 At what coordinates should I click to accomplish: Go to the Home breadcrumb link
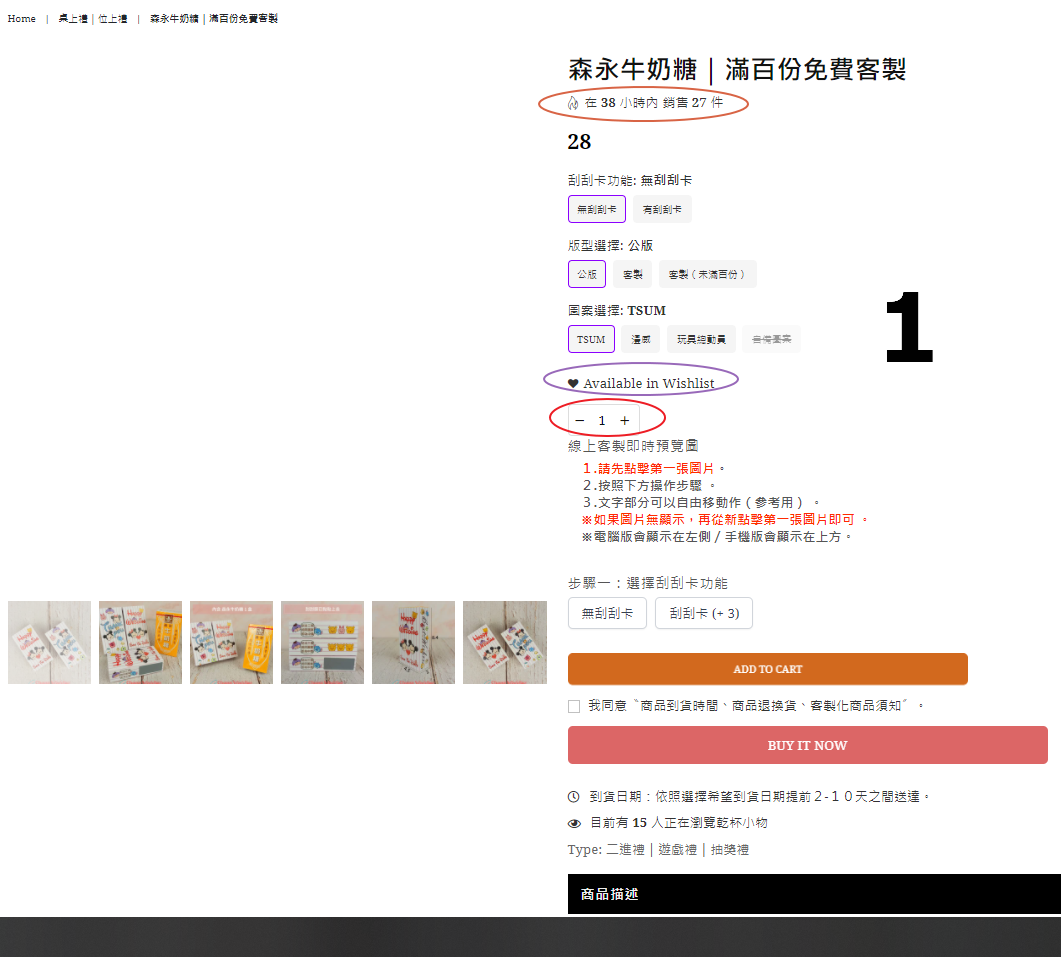point(22,18)
